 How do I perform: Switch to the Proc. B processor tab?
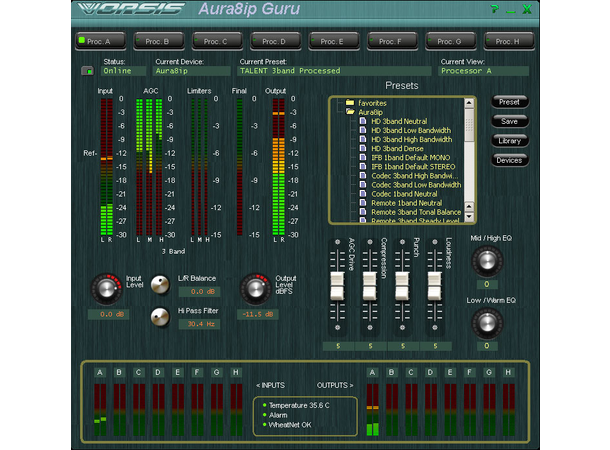(159, 41)
